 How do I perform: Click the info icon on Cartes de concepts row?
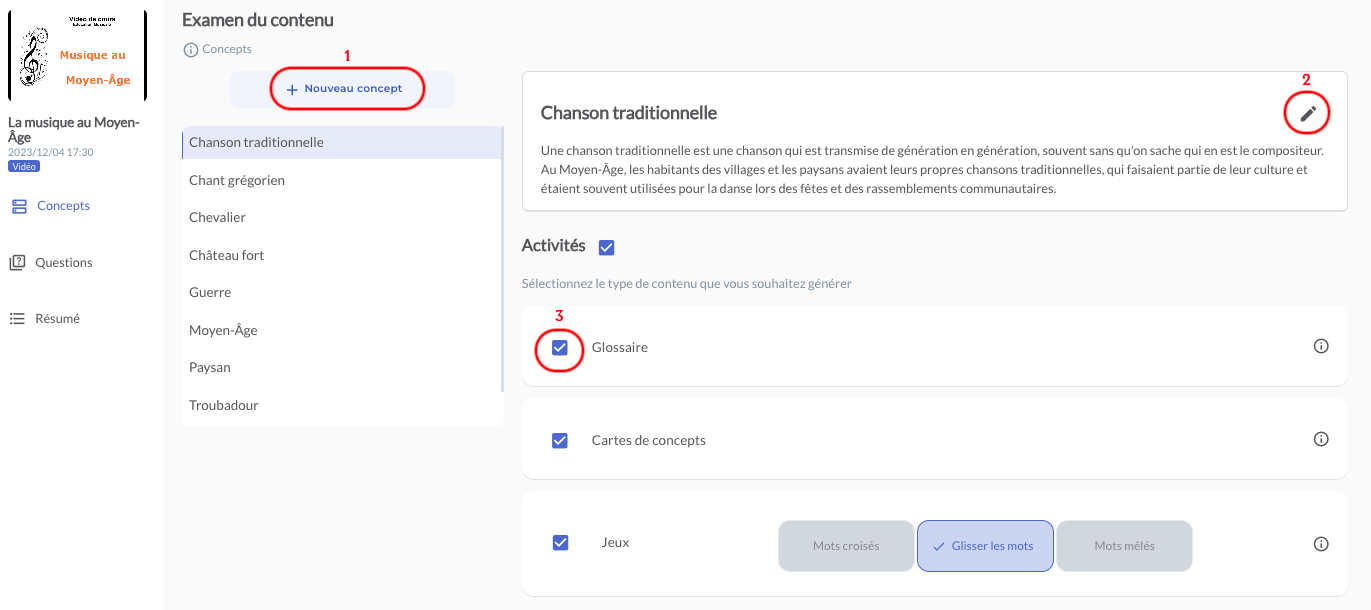click(x=1320, y=439)
